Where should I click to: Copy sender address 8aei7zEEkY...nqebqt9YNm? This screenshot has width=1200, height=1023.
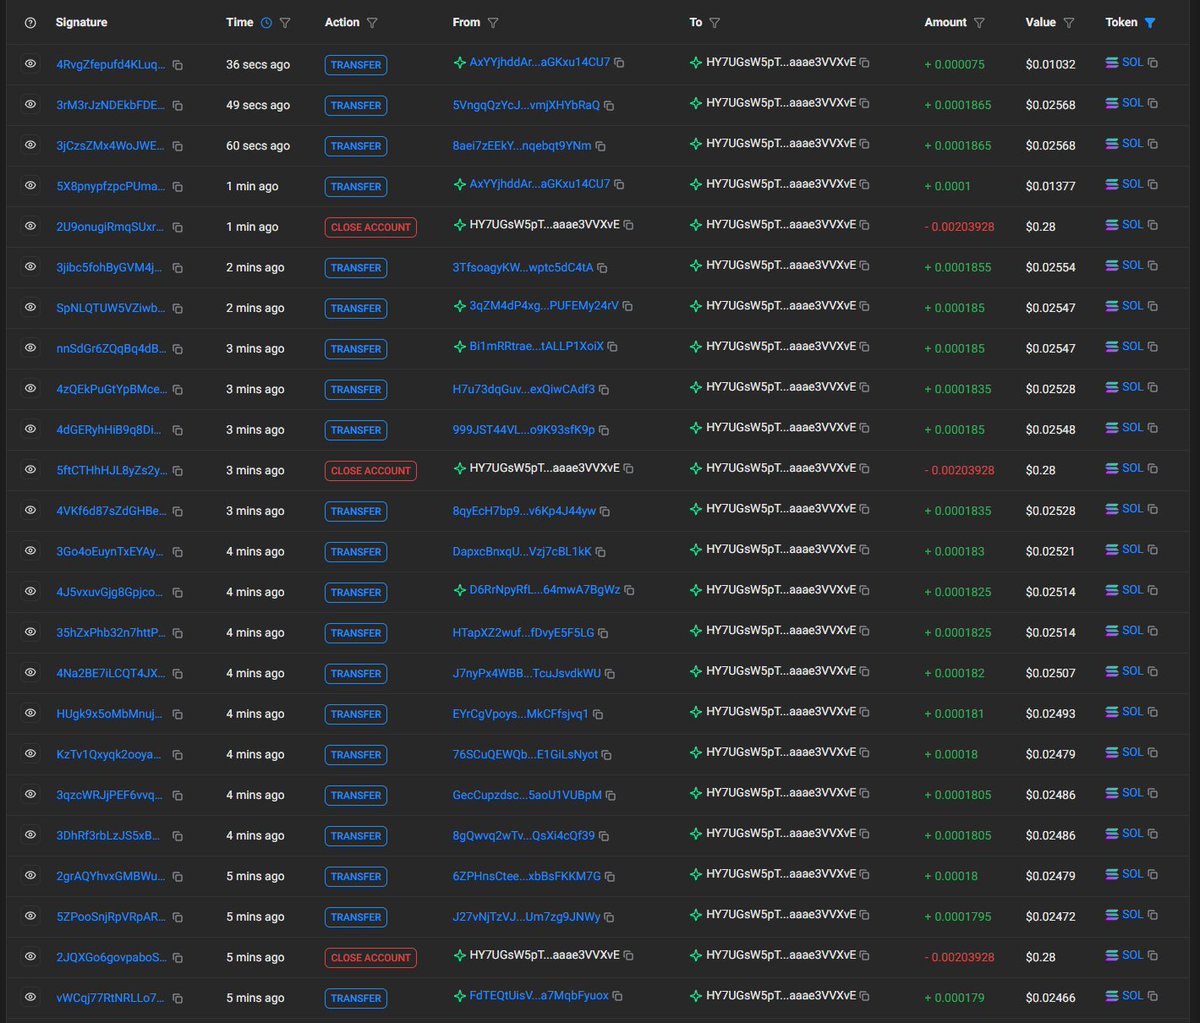600,146
